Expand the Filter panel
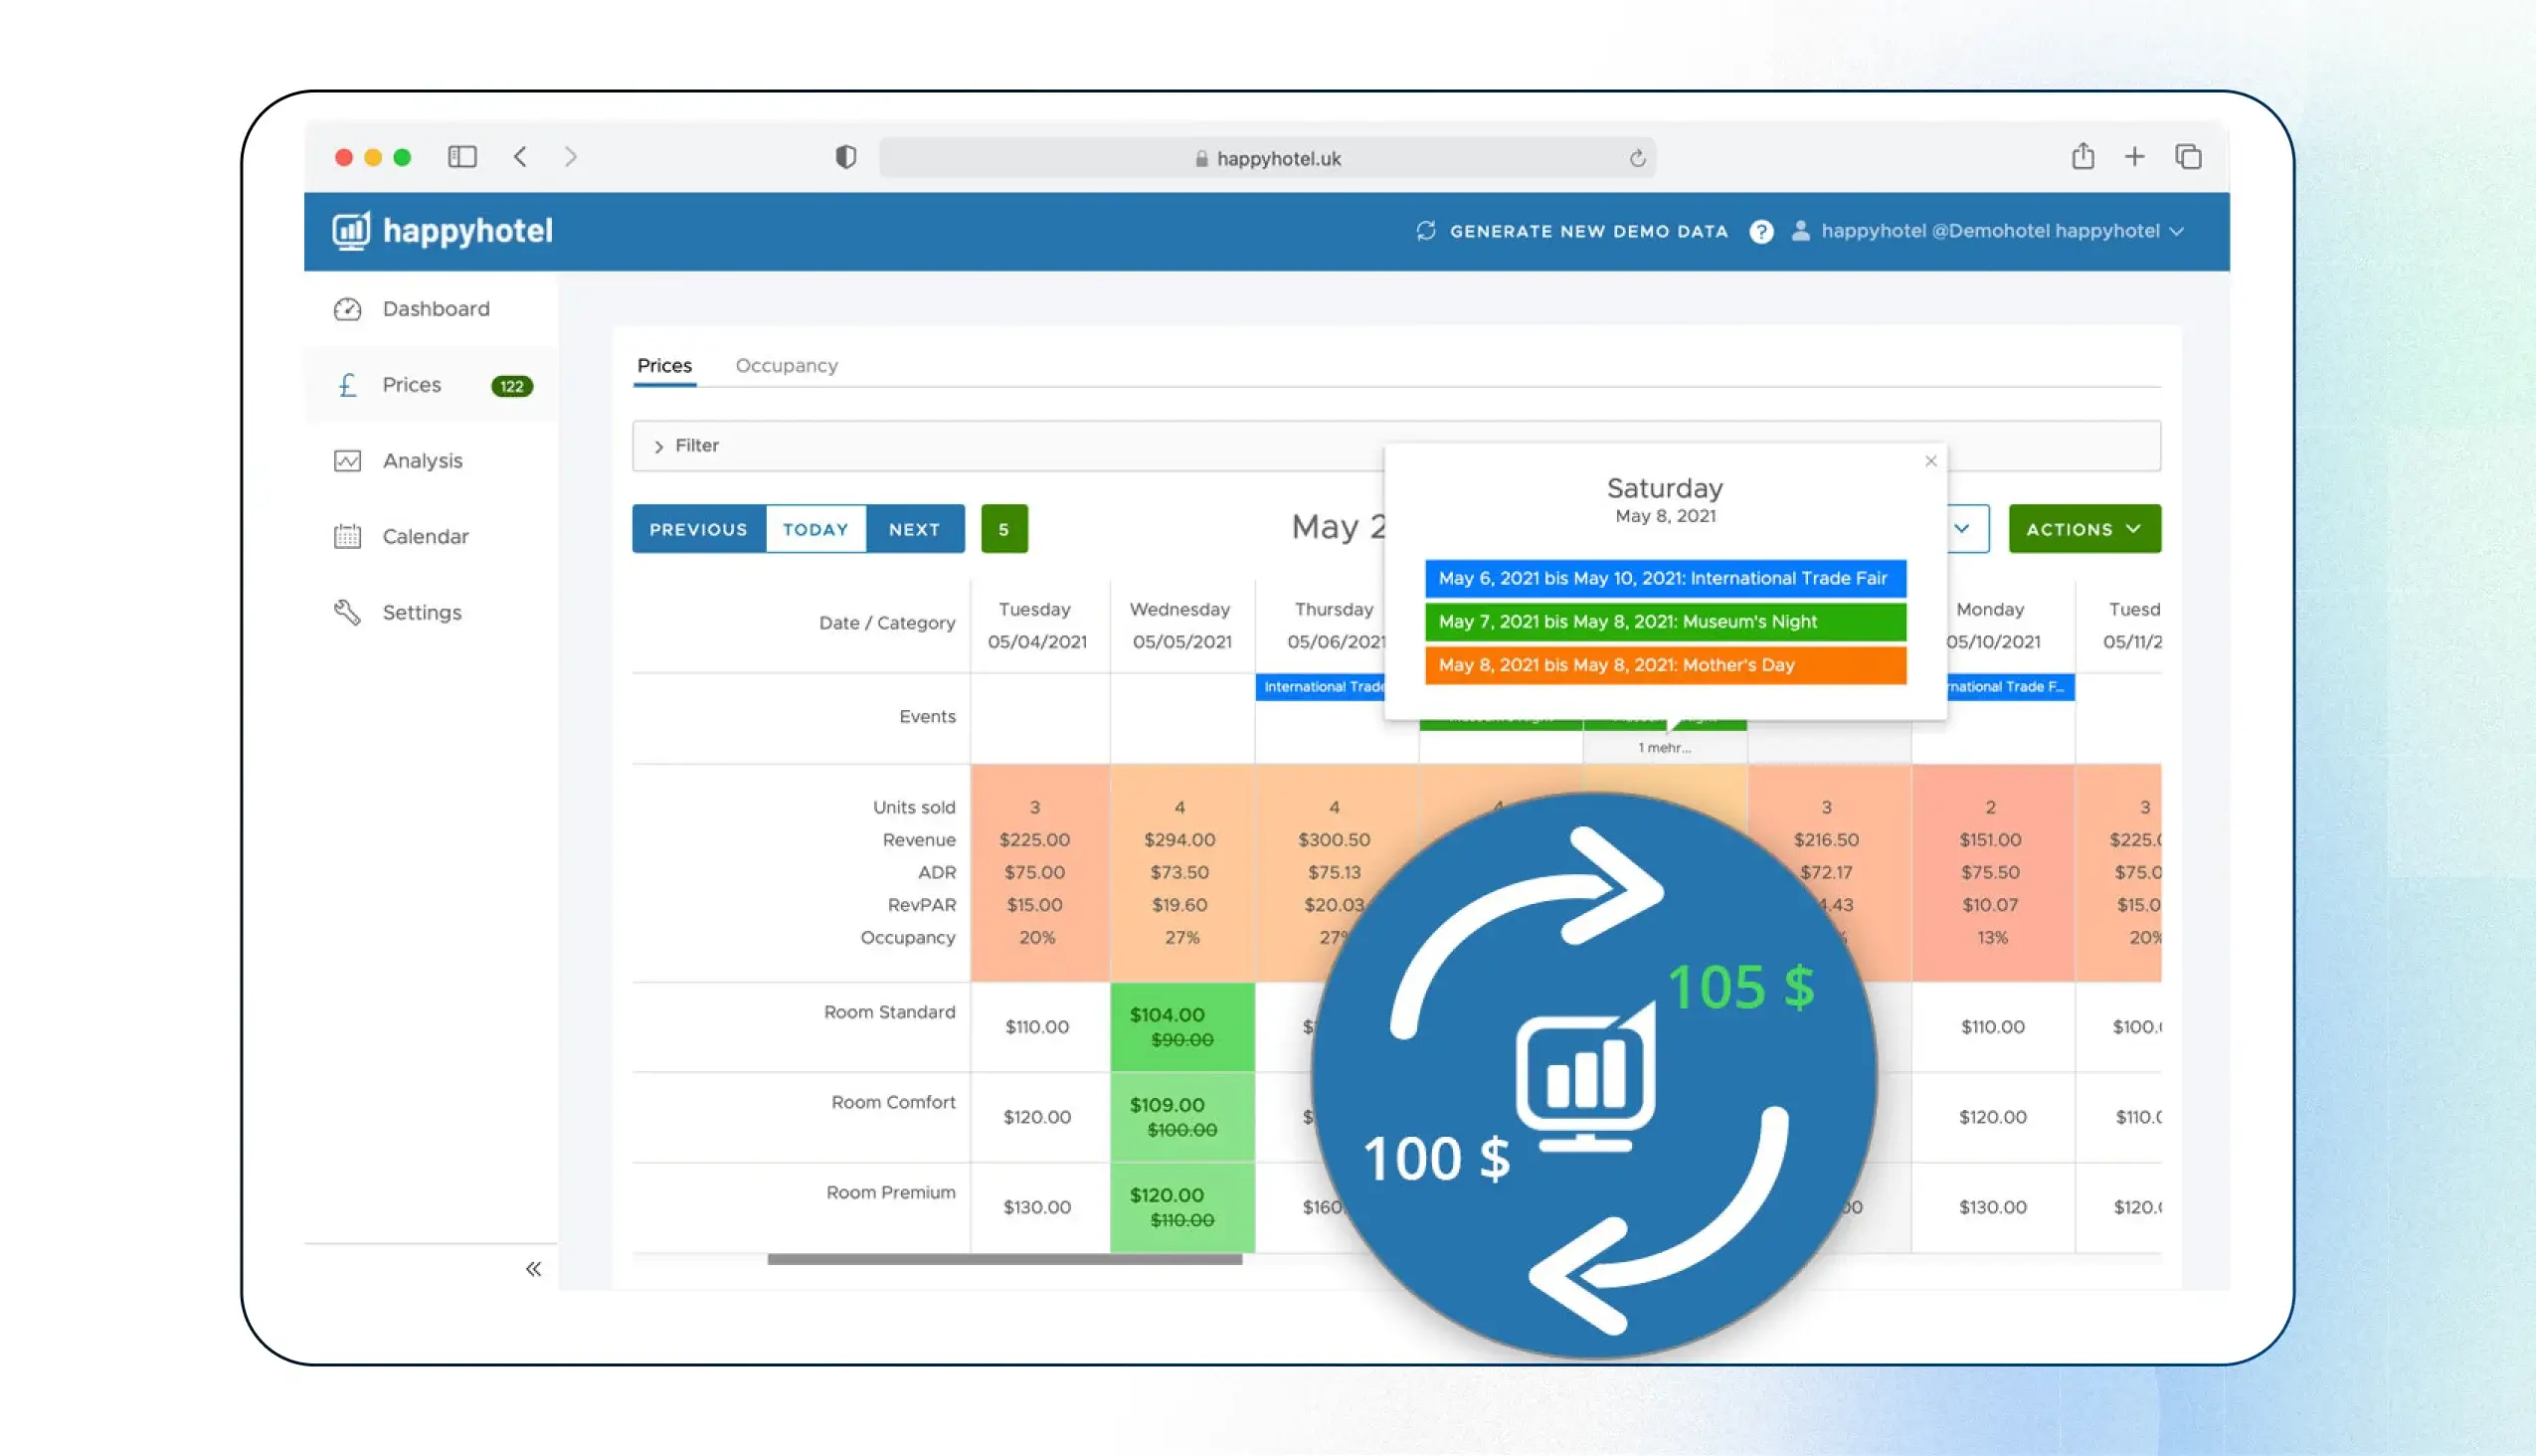Screen dimensions: 2536x1456 (1396, 446)
